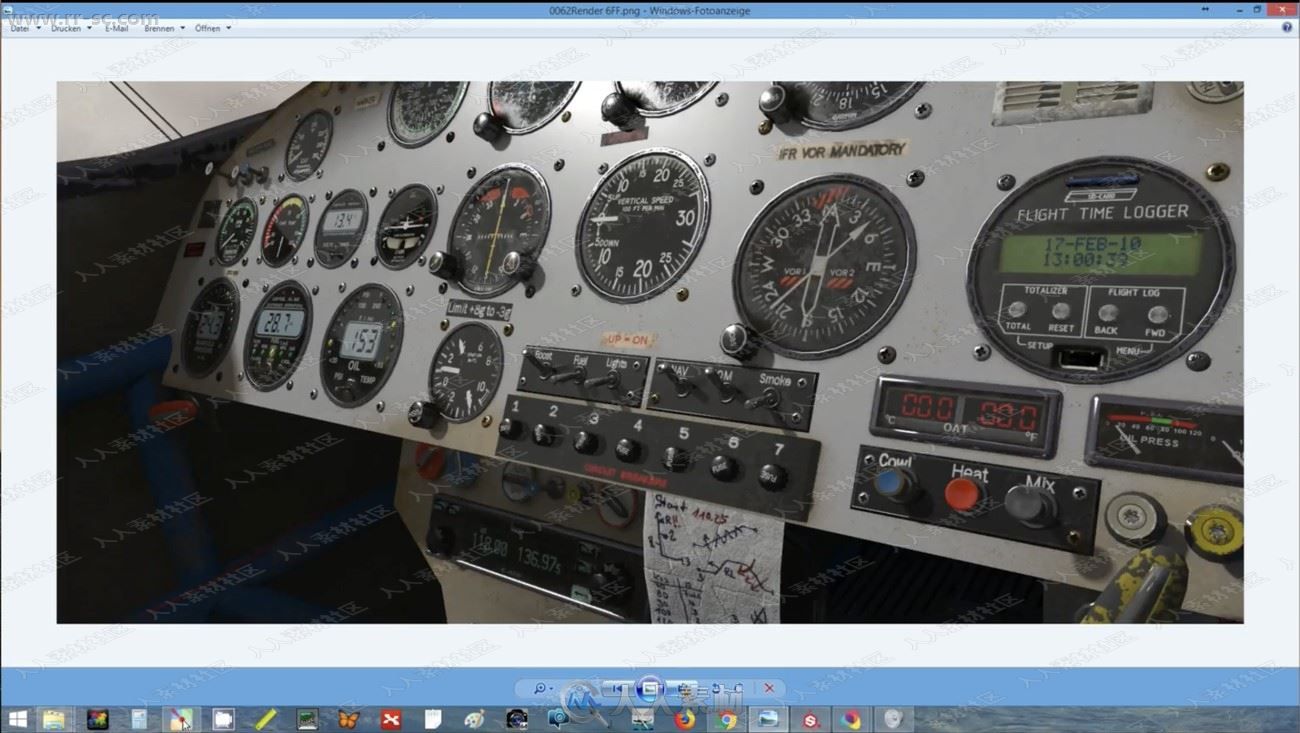Open the paint palette app on taskbar

tap(475, 719)
